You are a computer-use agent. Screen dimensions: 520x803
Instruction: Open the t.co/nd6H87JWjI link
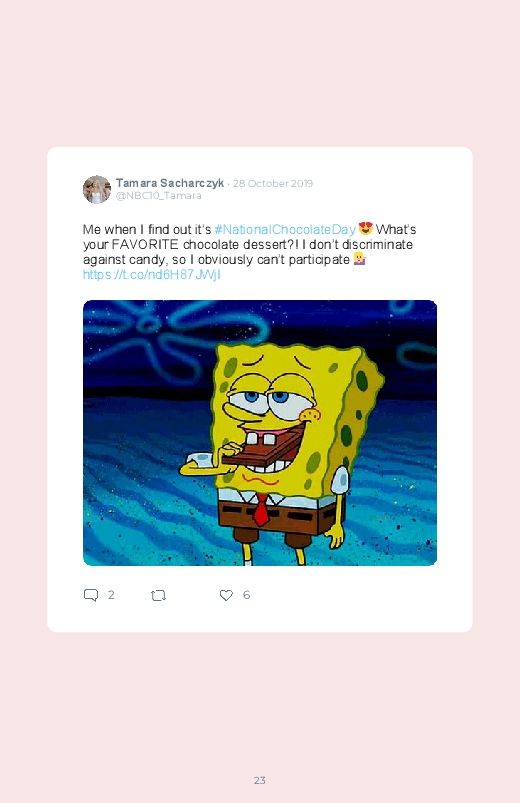coord(152,274)
